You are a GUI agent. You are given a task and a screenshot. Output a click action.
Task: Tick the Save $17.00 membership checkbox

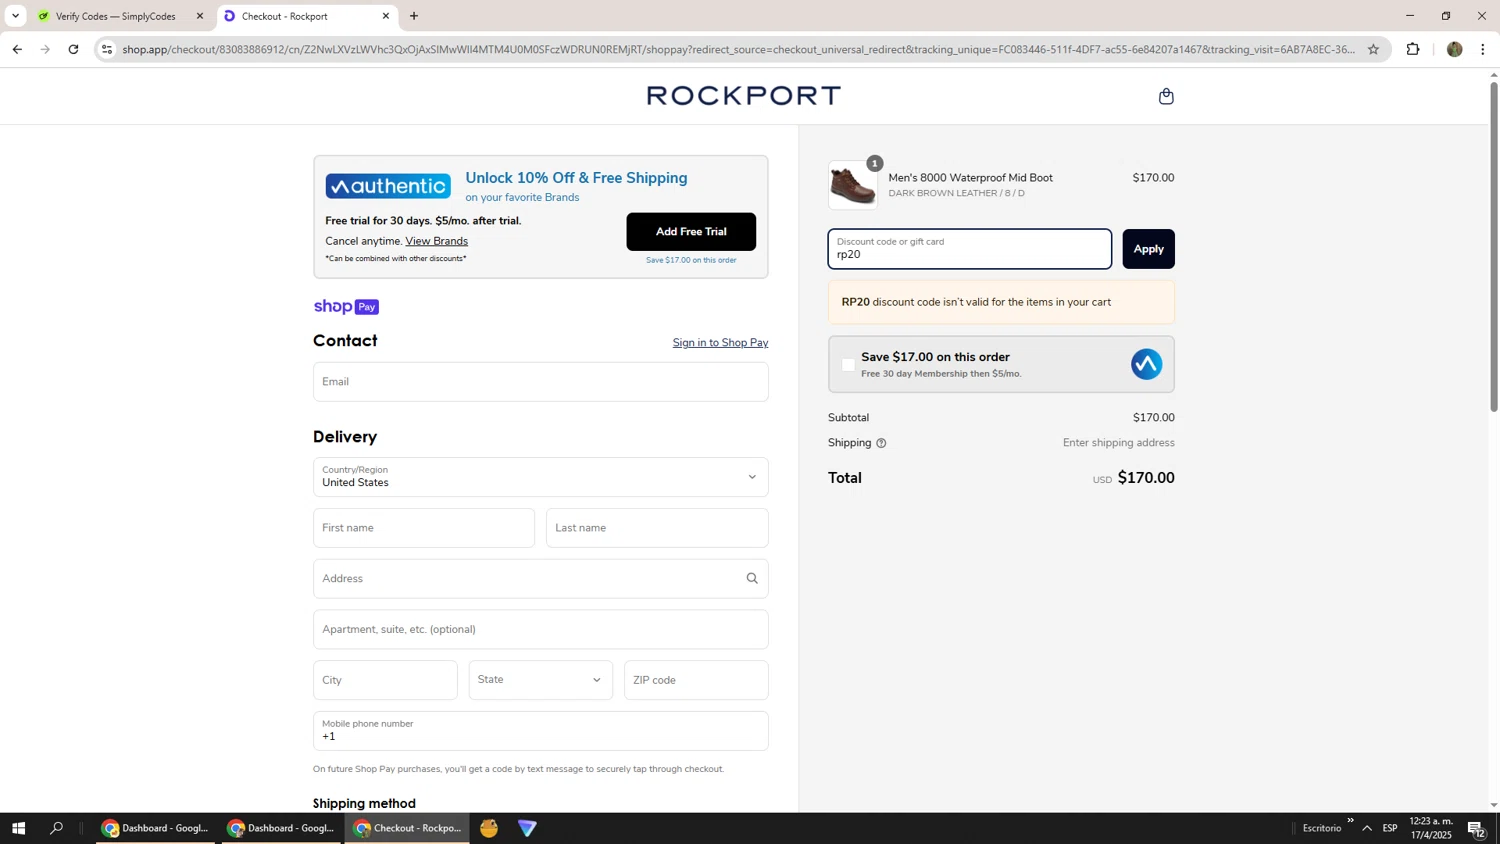[x=848, y=365]
